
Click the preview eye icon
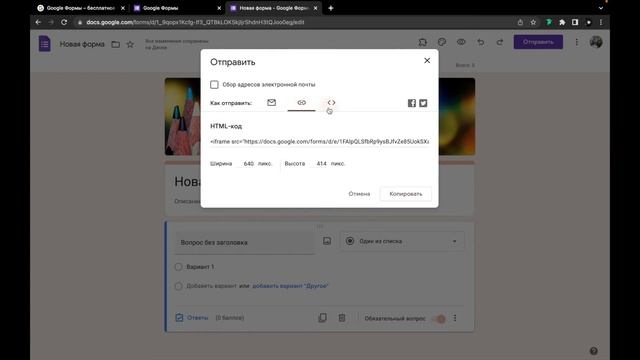coord(461,42)
